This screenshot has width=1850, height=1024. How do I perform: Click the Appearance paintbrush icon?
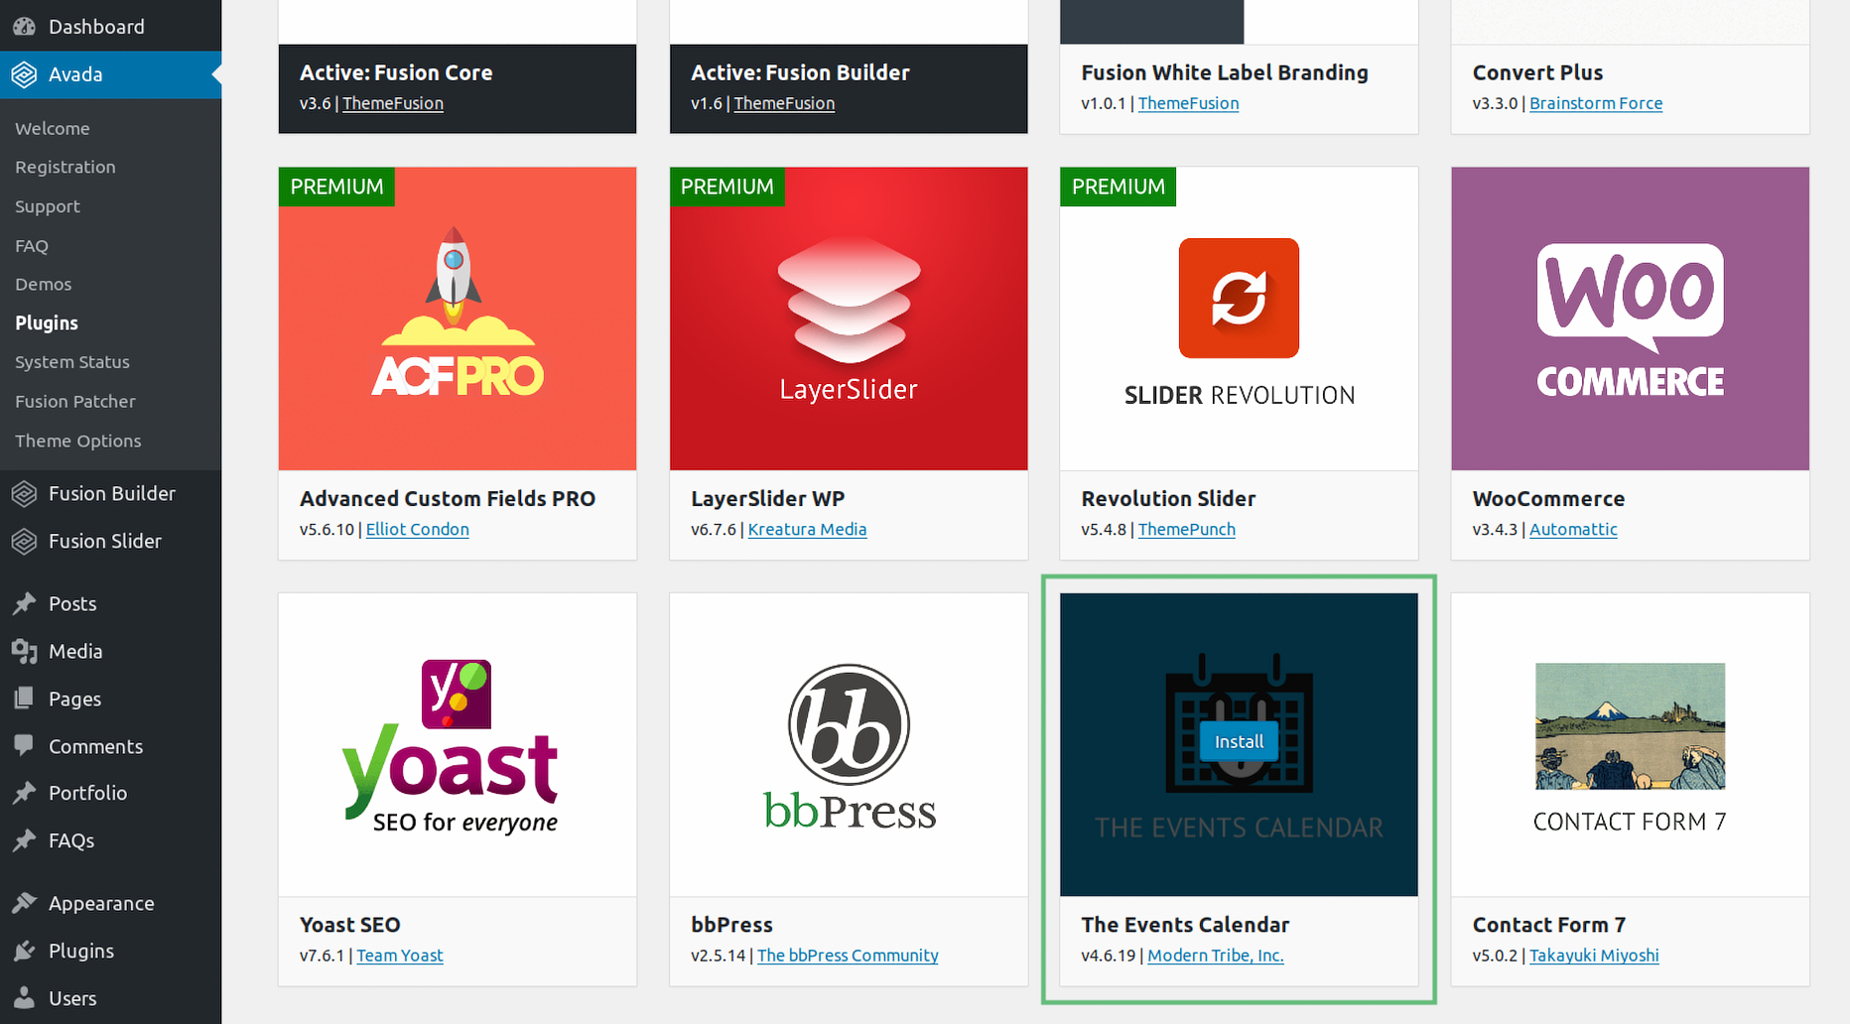coord(24,904)
